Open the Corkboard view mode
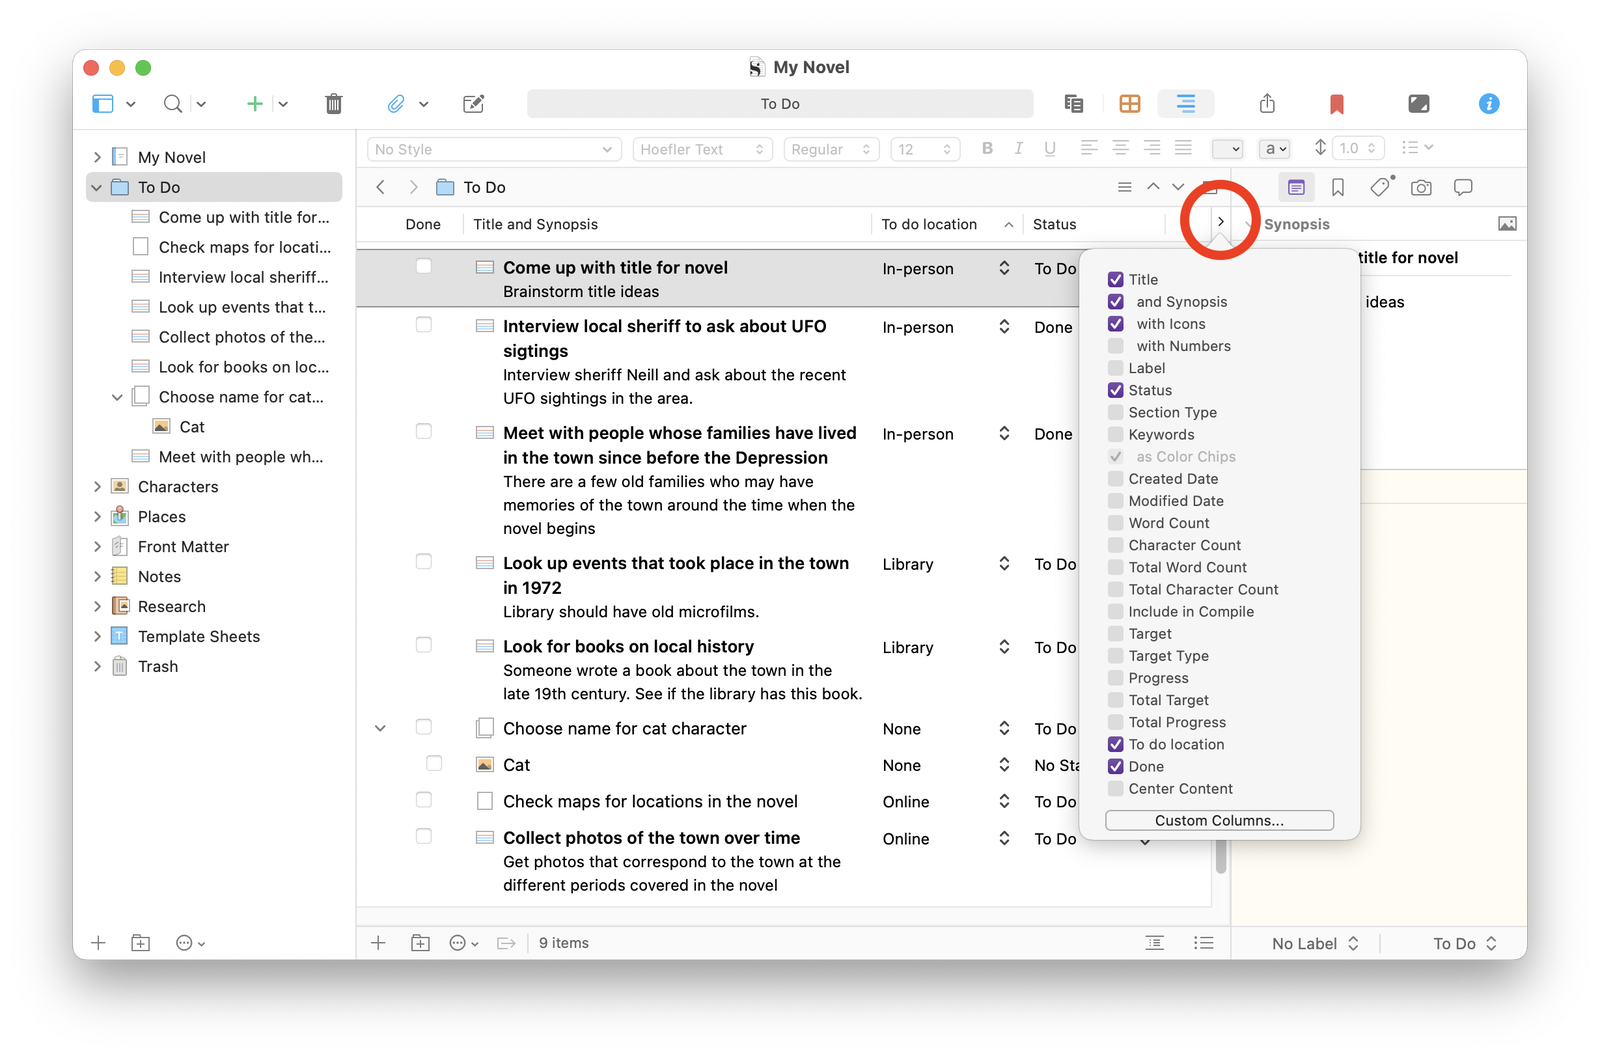Image resolution: width=1600 pixels, height=1056 pixels. coord(1129,104)
